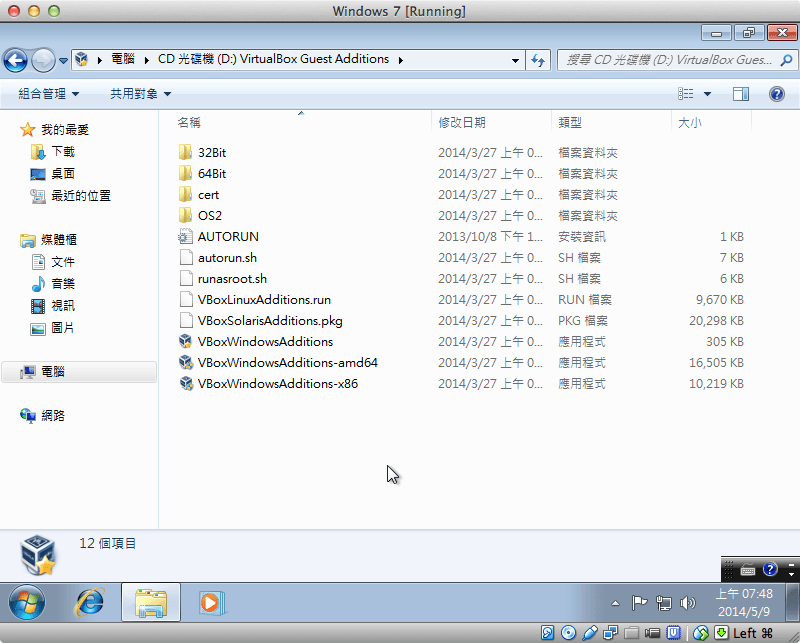800x643 pixels.
Task: Click the network adapter status icon
Action: 610,632
